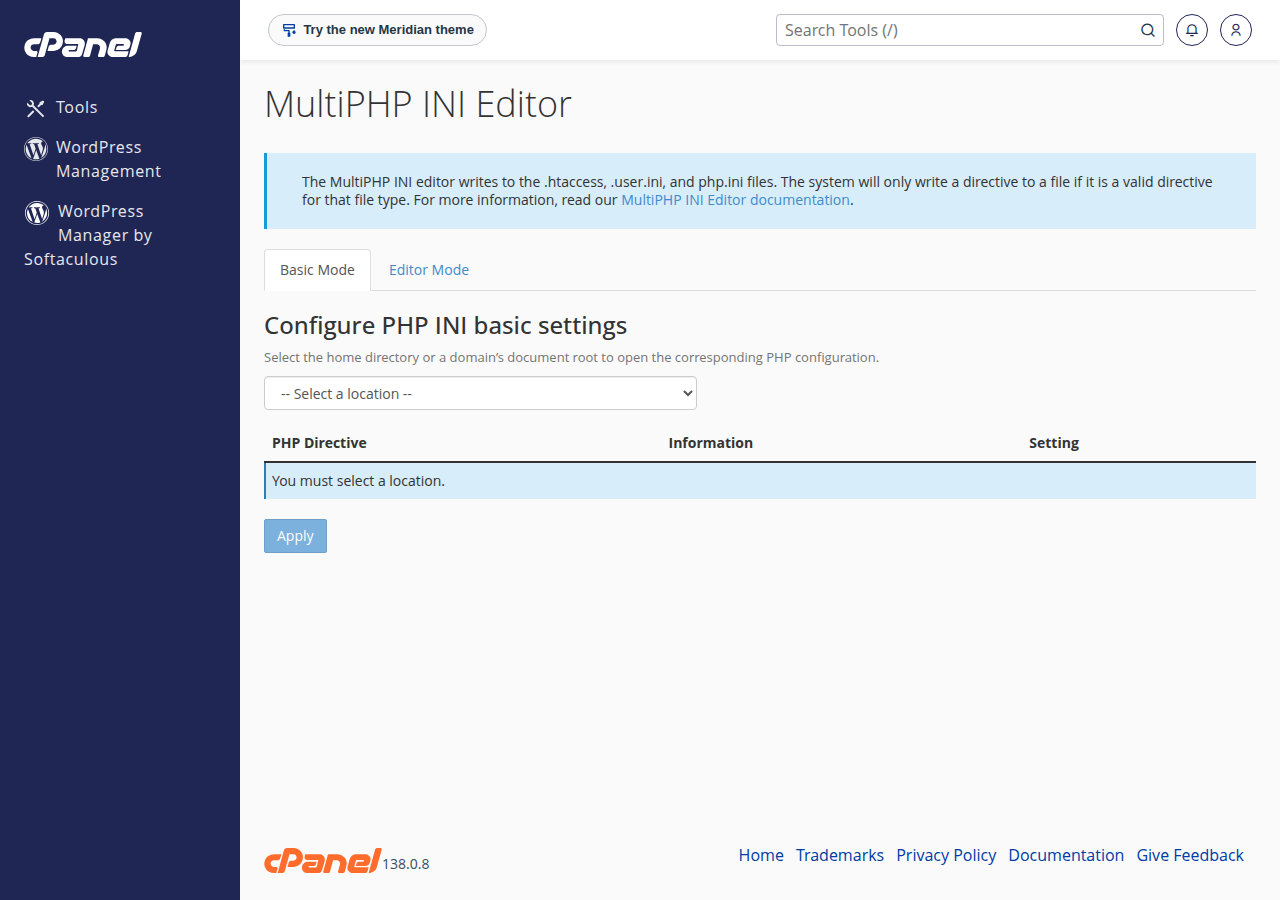Image resolution: width=1280 pixels, height=900 pixels.
Task: Click the MultiPHP INI Editor page title
Action: [418, 104]
